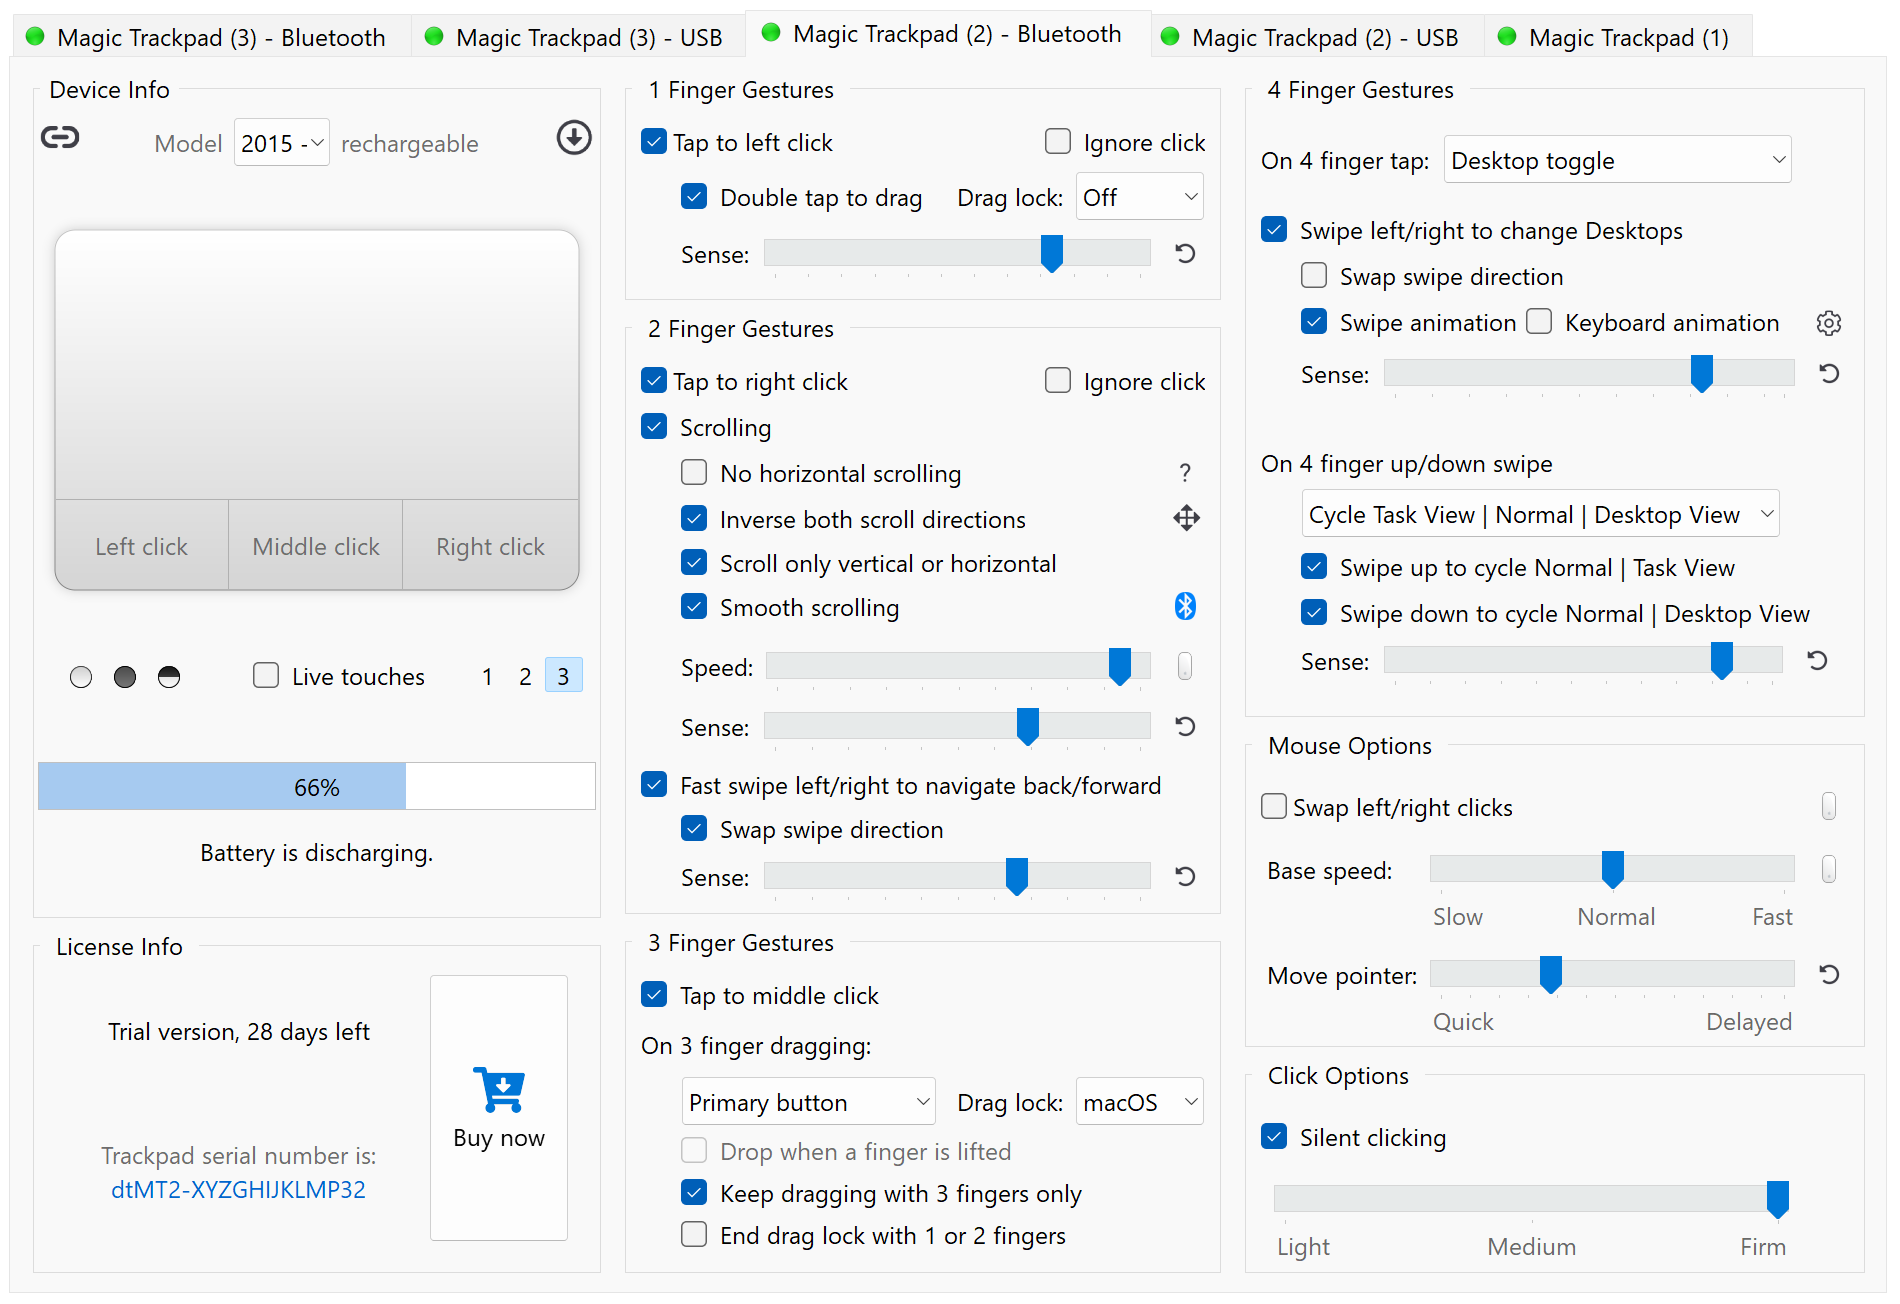This screenshot has height=1304, width=1900.
Task: Select the black trackpad color circle
Action: pos(124,676)
